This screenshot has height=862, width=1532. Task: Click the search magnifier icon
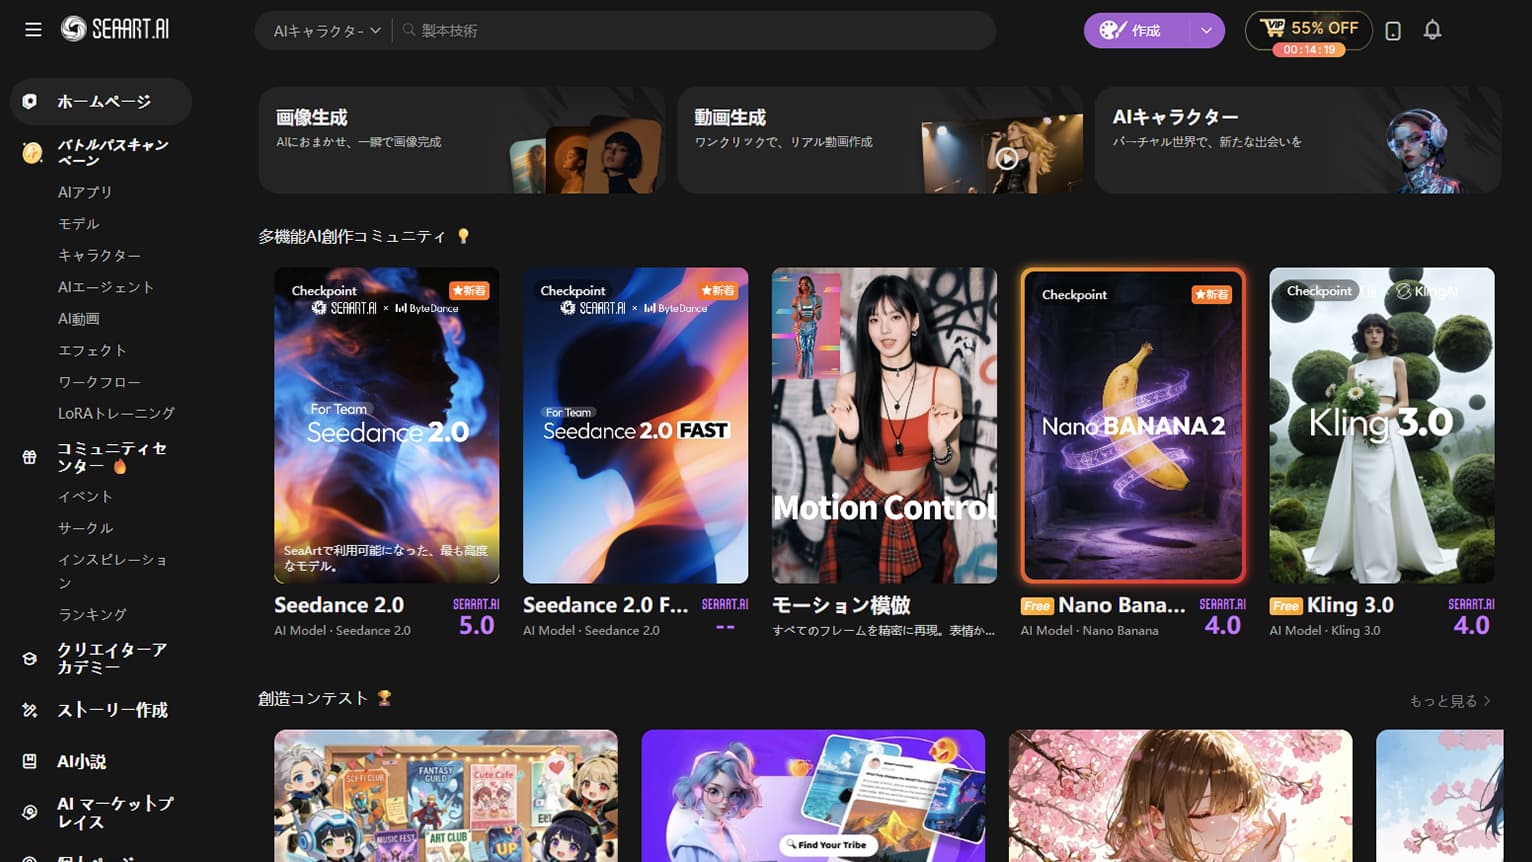click(409, 30)
